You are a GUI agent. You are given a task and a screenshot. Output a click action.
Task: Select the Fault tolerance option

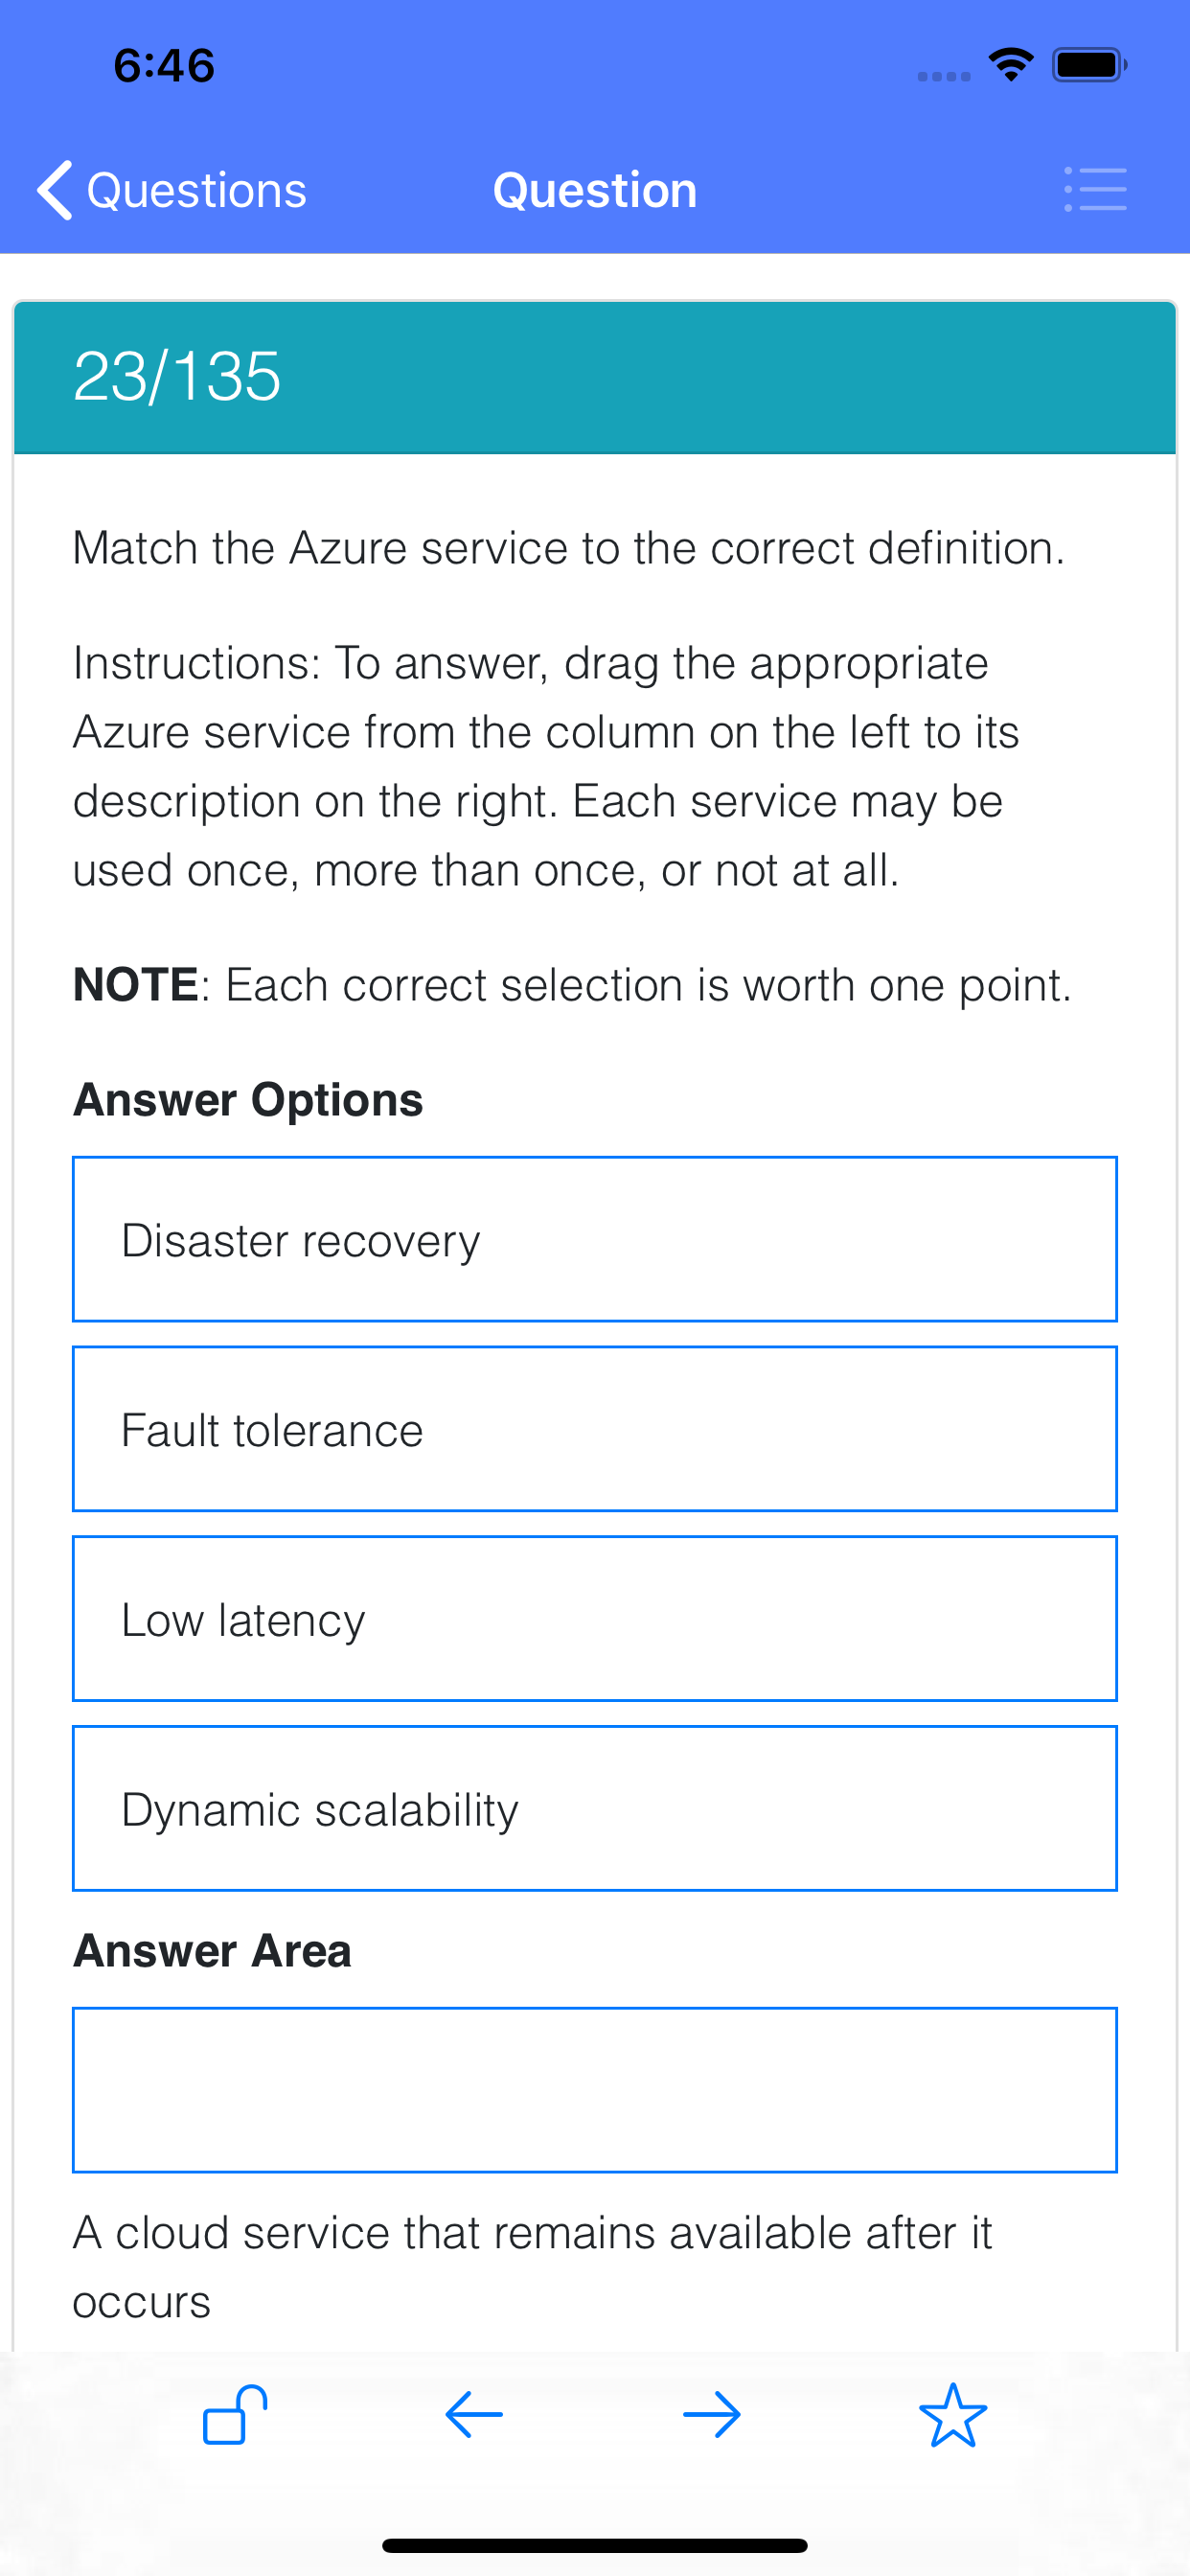[x=595, y=1429]
